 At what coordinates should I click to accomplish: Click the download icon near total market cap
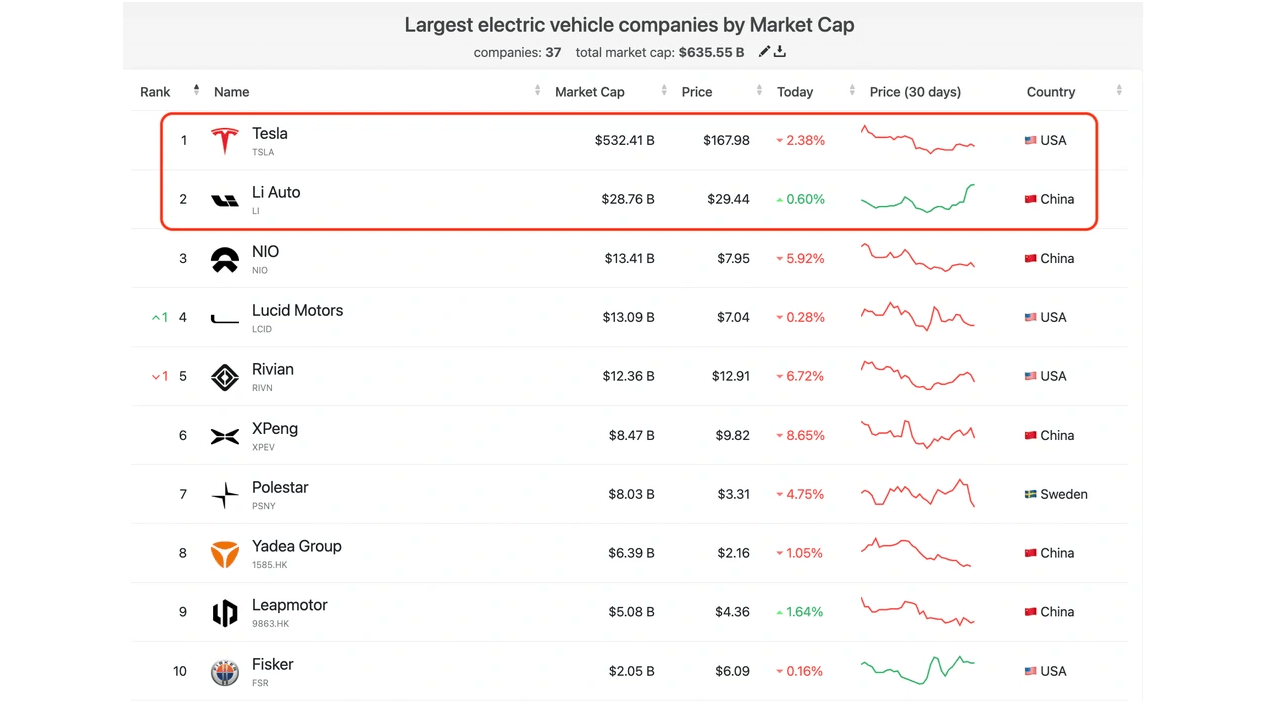coord(780,52)
